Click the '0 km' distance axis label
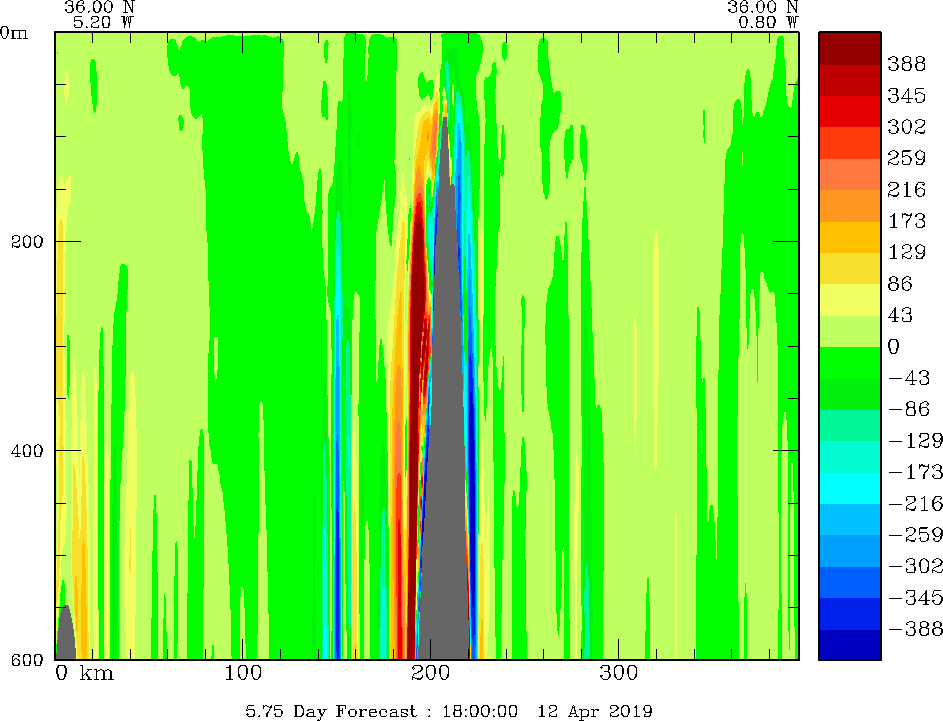The width and height of the screenshot is (943, 721). click(84, 672)
